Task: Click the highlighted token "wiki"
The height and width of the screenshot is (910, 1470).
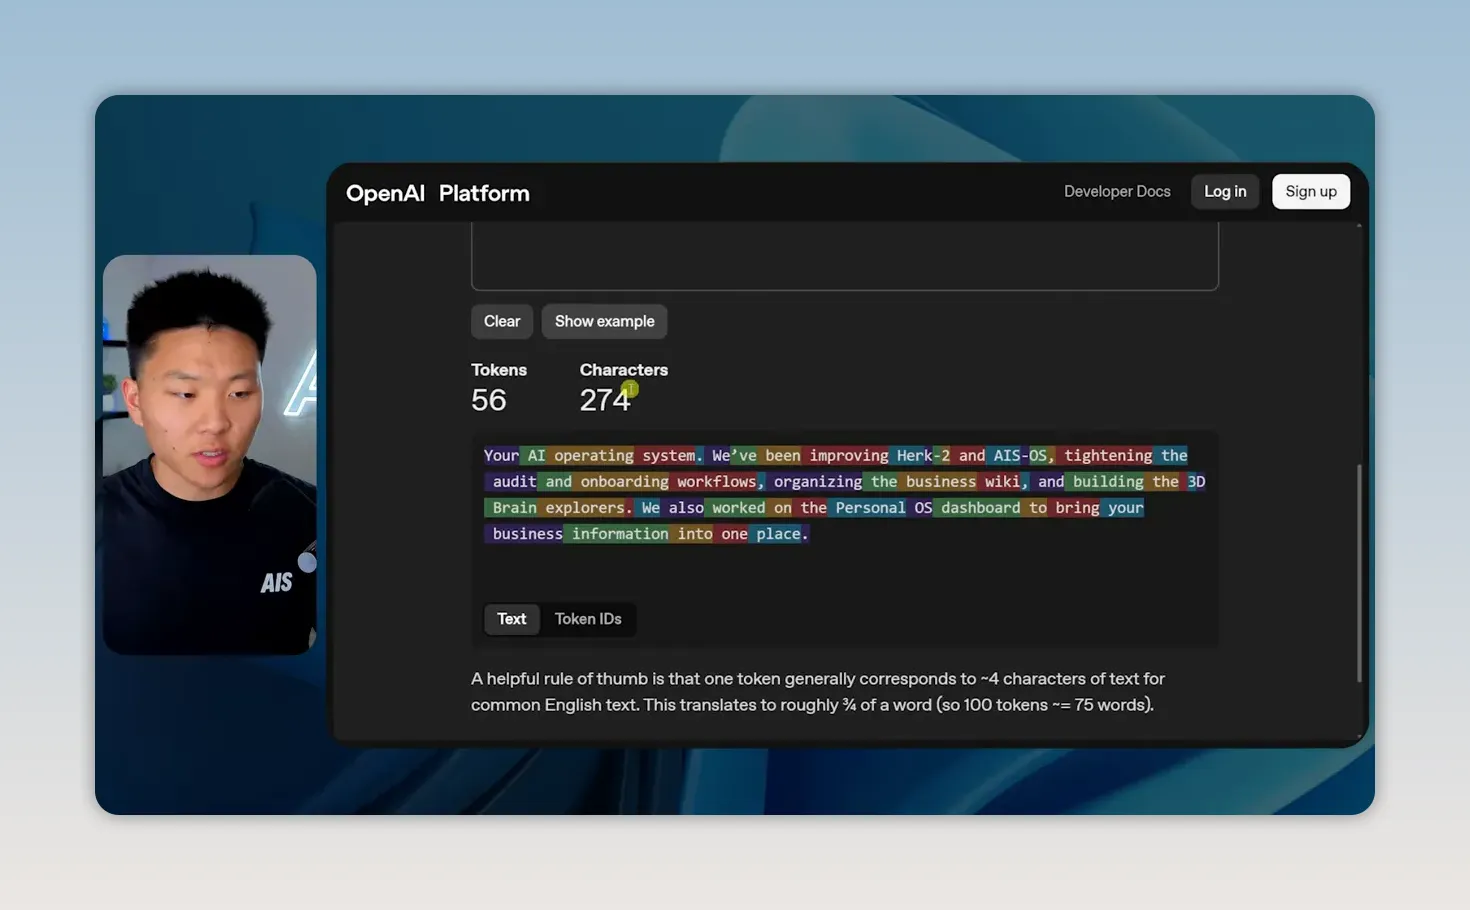Action: point(999,482)
